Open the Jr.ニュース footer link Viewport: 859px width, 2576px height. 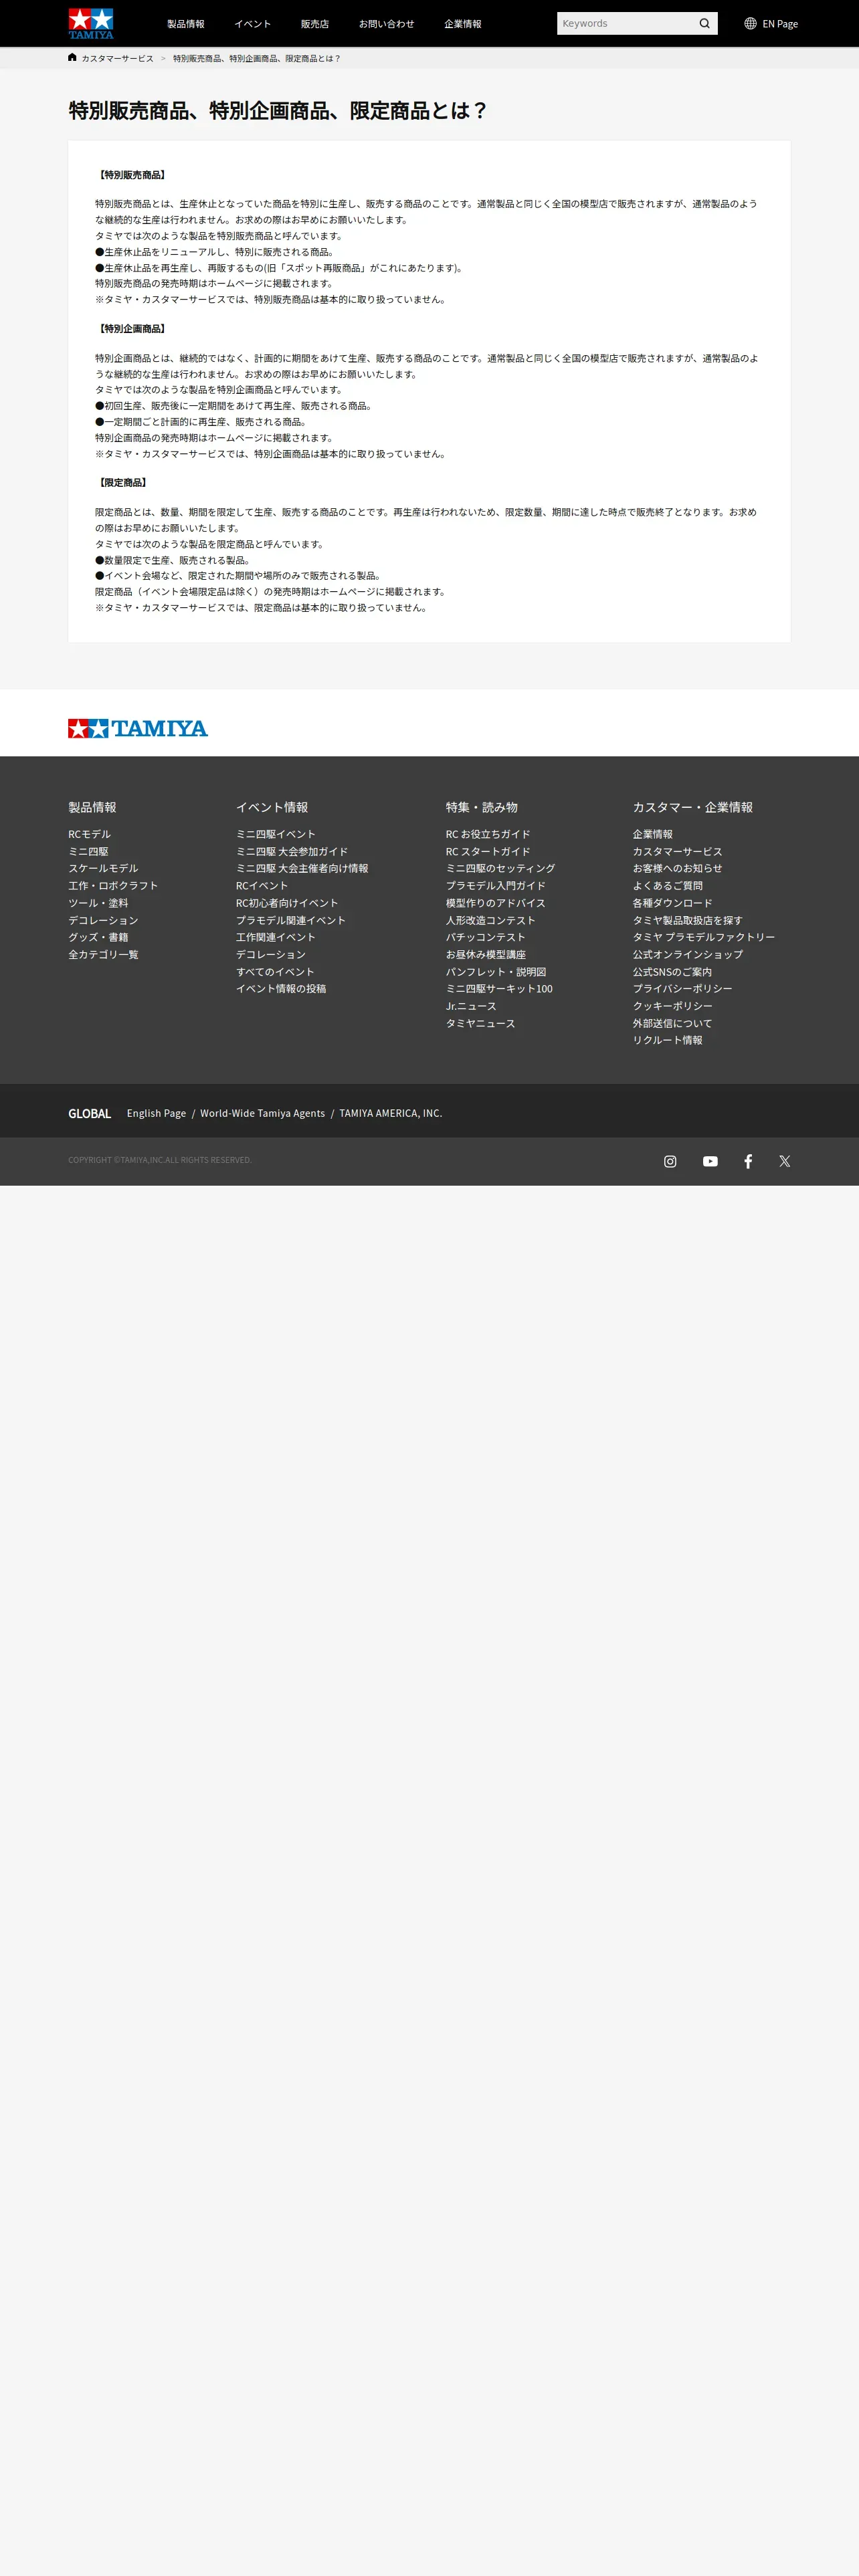pos(471,1006)
